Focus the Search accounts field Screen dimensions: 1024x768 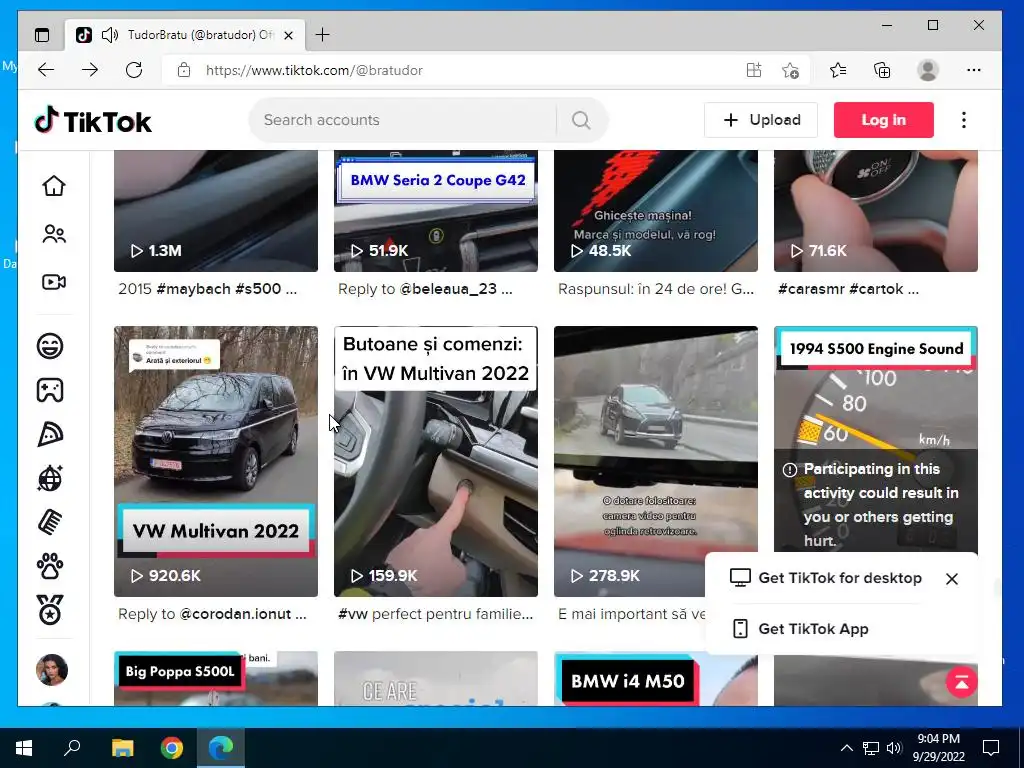pyautogui.click(x=405, y=120)
